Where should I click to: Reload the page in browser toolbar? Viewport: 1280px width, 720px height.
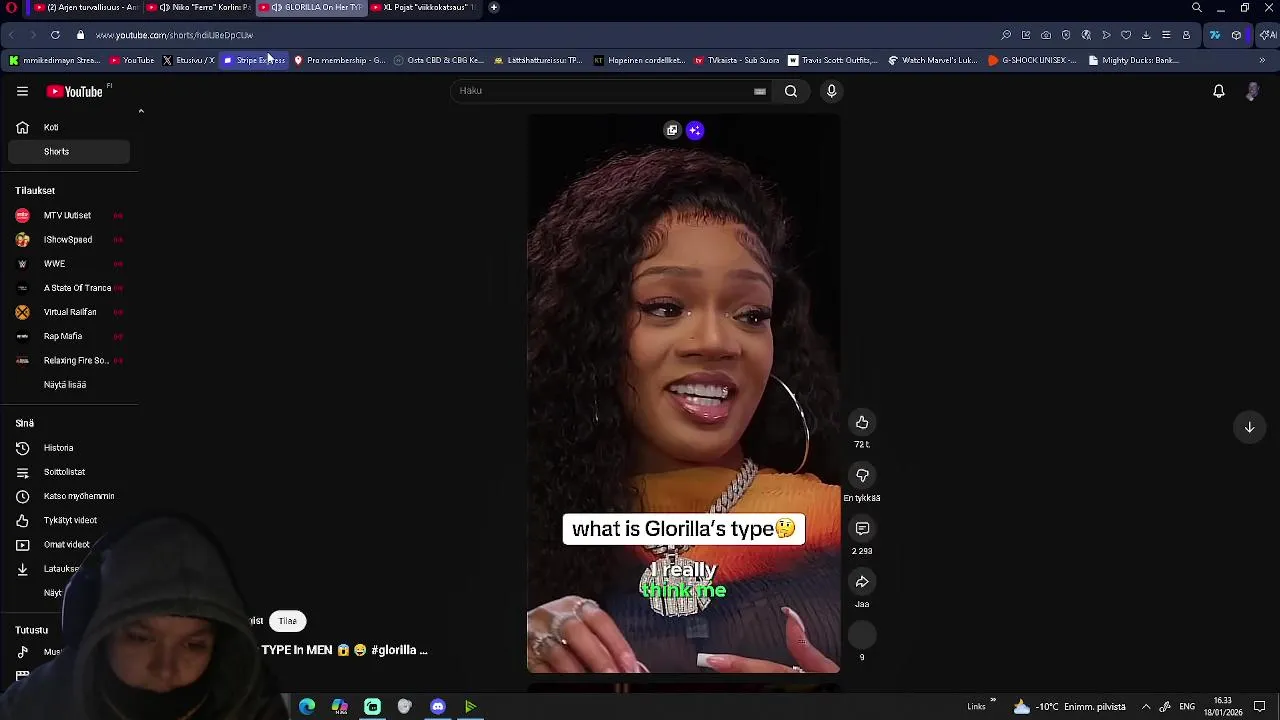[55, 35]
